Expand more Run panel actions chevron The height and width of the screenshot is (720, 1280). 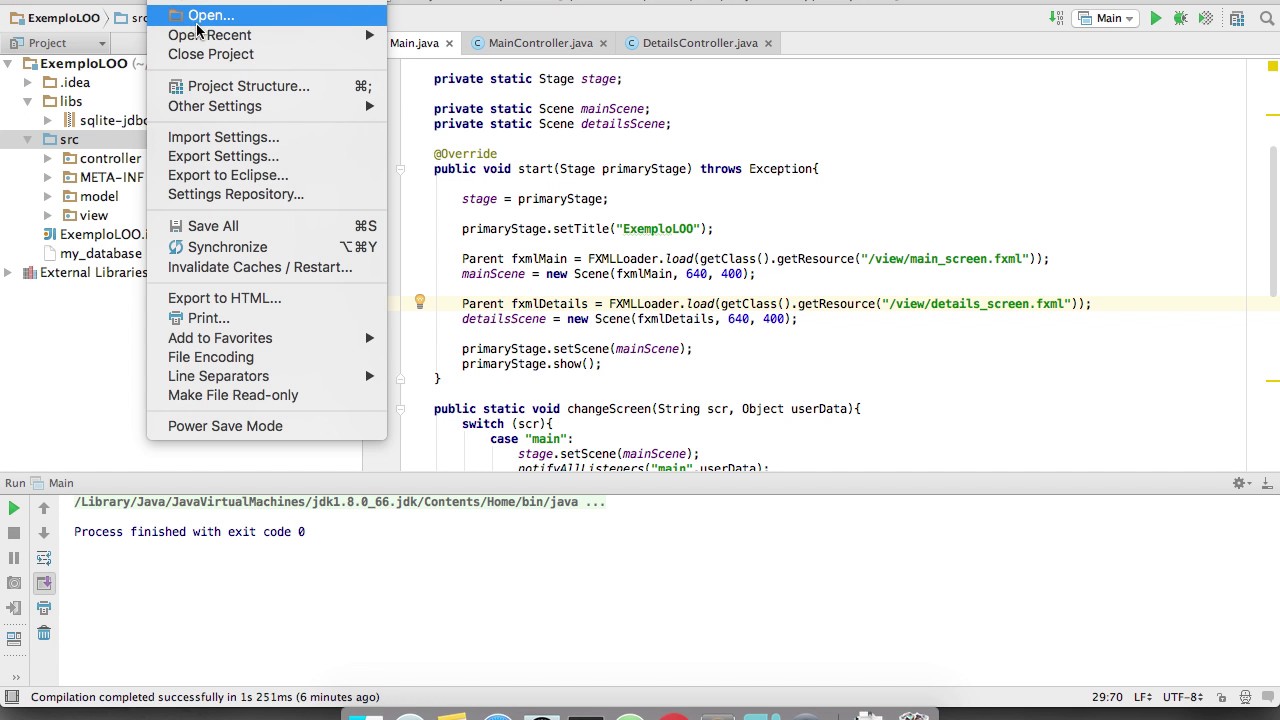pyautogui.click(x=14, y=676)
